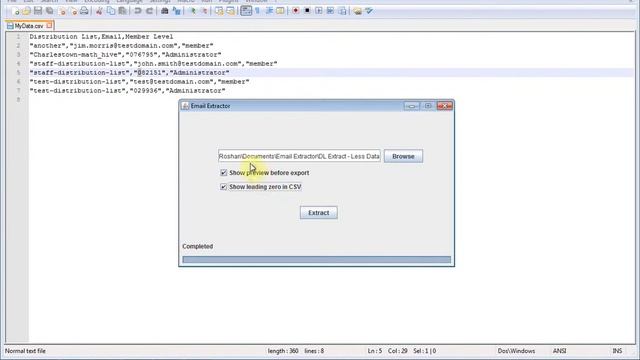Click the completed progress bar in Email Extractor
This screenshot has width=640, height=360.
pyautogui.click(x=317, y=260)
